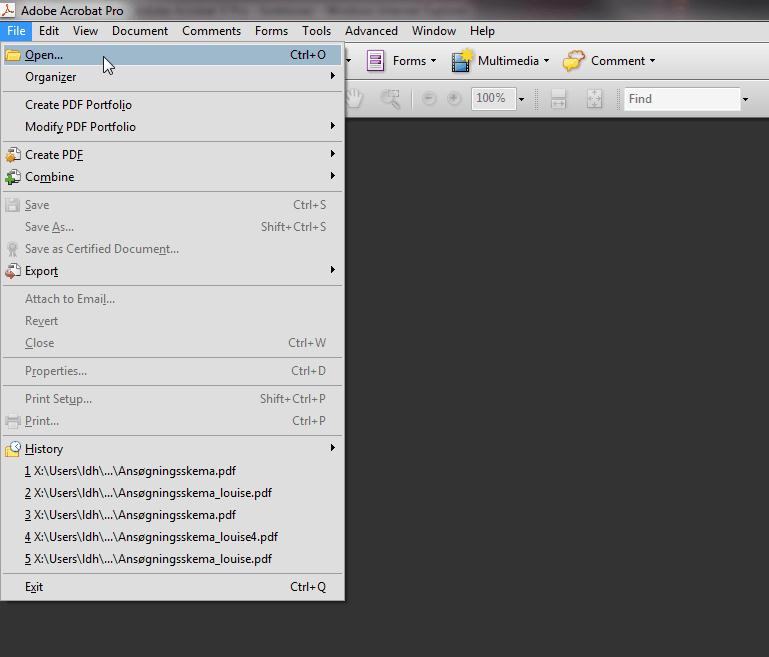Viewport: 769px width, 657px height.
Task: Click the Comment speech bubble icon
Action: (573, 61)
